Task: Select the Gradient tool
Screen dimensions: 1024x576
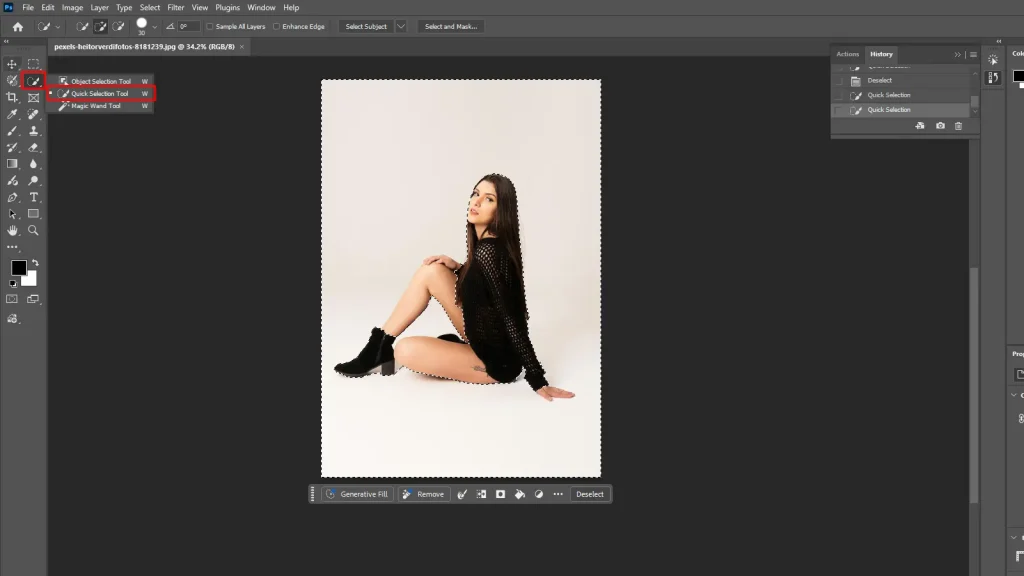Action: [x=12, y=164]
